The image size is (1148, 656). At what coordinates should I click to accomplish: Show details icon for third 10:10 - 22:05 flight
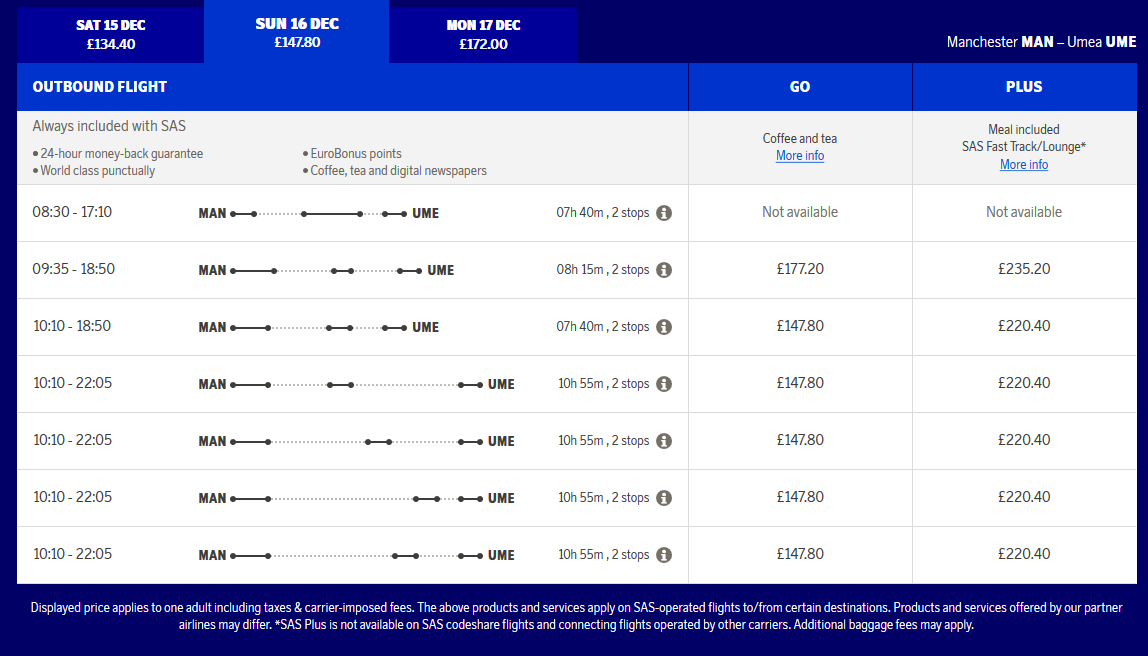(664, 498)
